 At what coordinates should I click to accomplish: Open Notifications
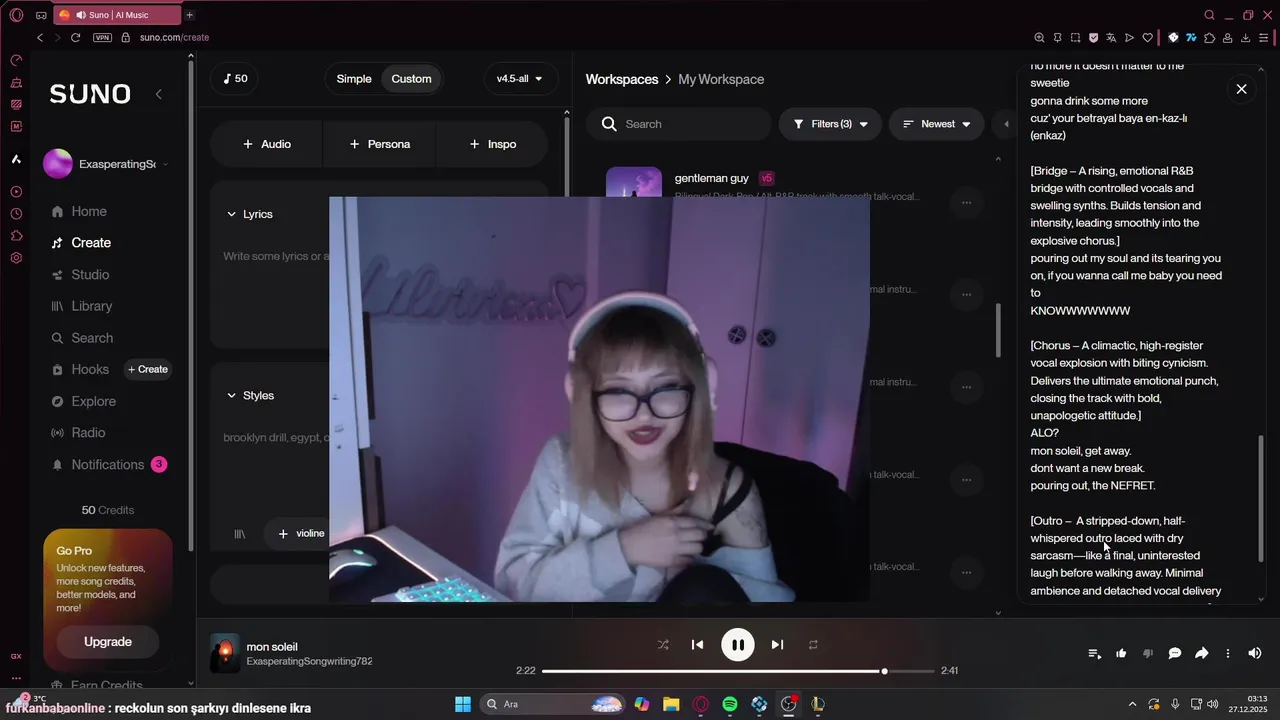107,465
